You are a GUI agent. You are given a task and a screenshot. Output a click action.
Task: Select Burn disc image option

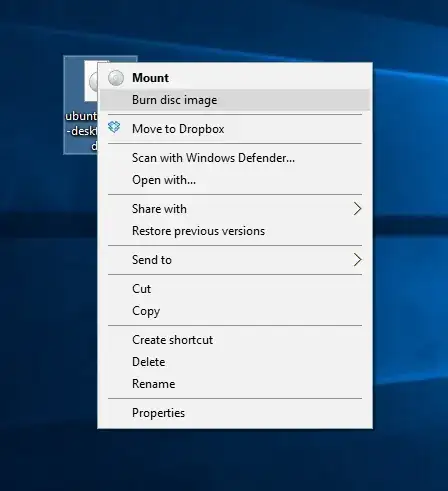(x=235, y=100)
